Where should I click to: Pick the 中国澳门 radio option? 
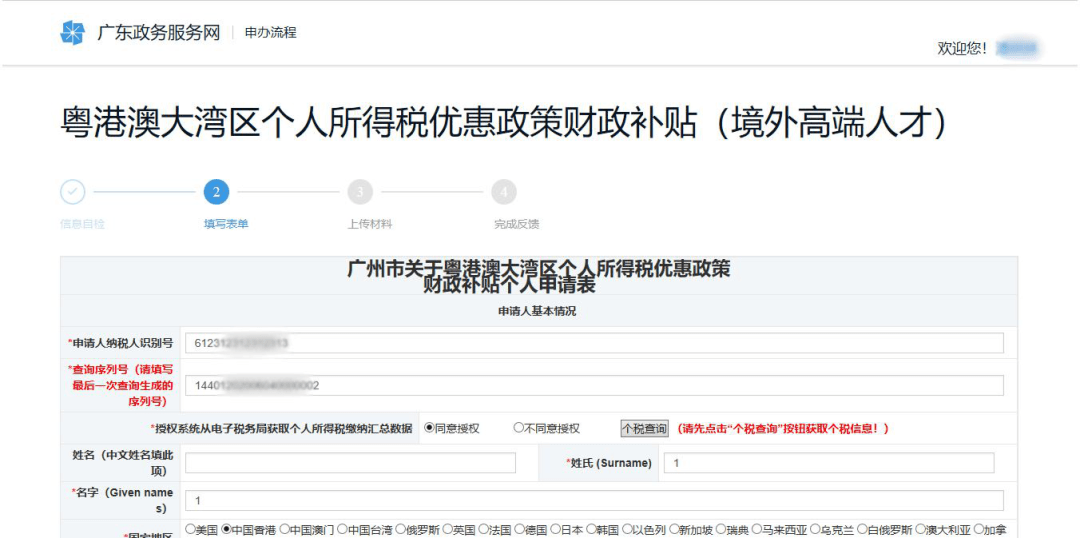[x=285, y=529]
